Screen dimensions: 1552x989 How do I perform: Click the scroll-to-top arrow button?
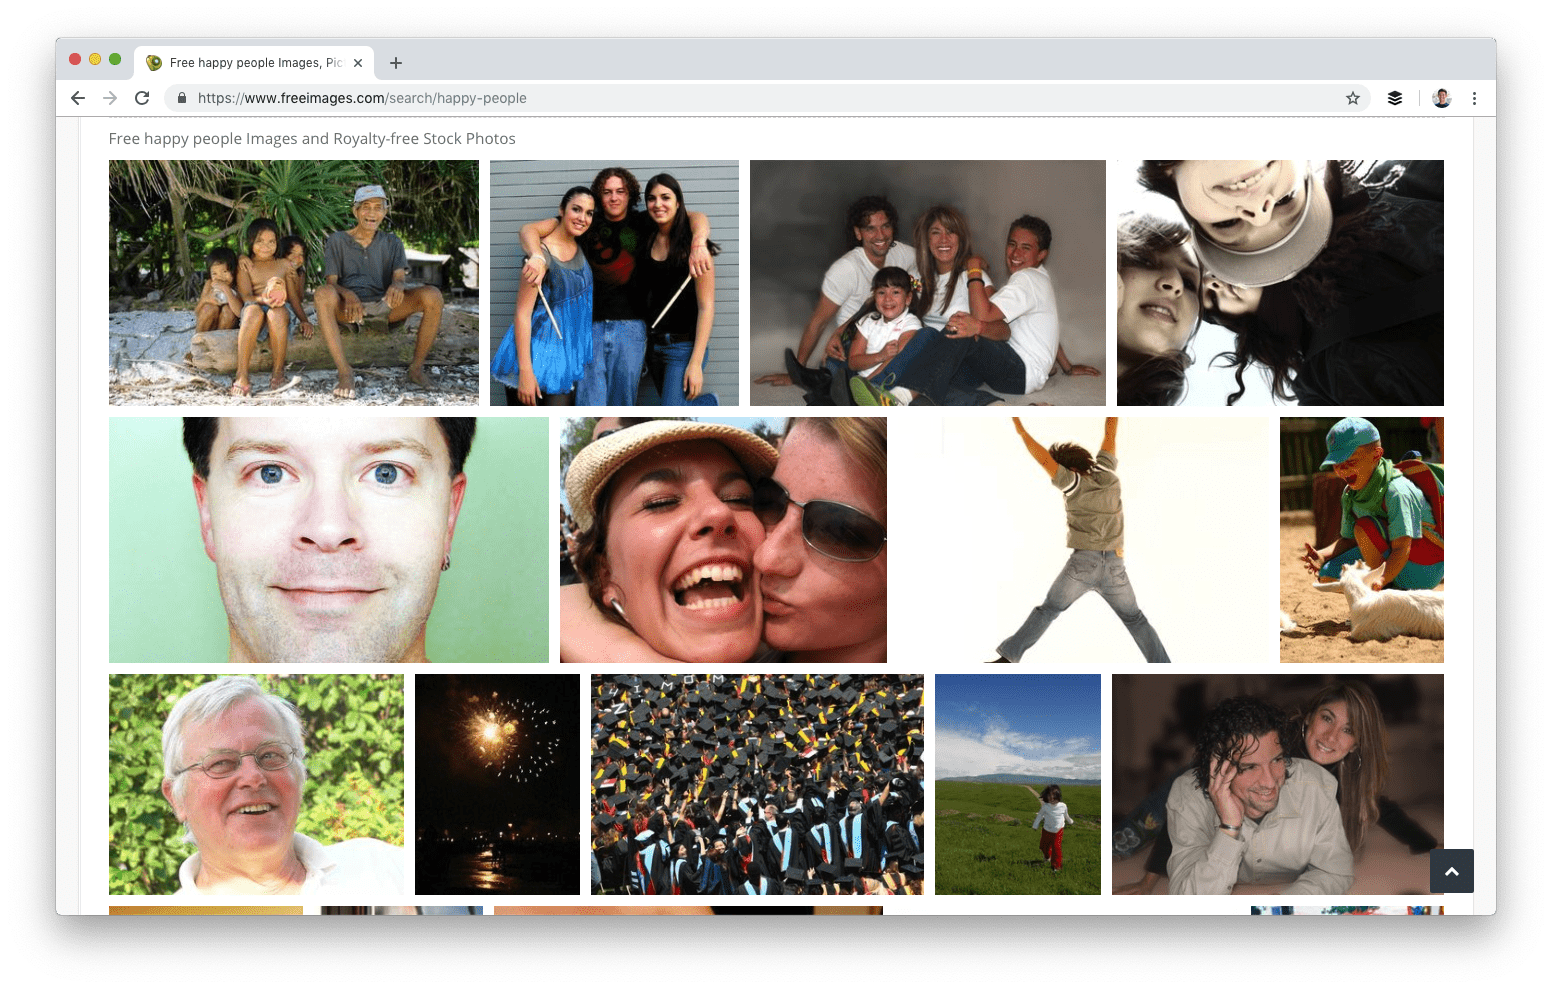click(x=1451, y=871)
